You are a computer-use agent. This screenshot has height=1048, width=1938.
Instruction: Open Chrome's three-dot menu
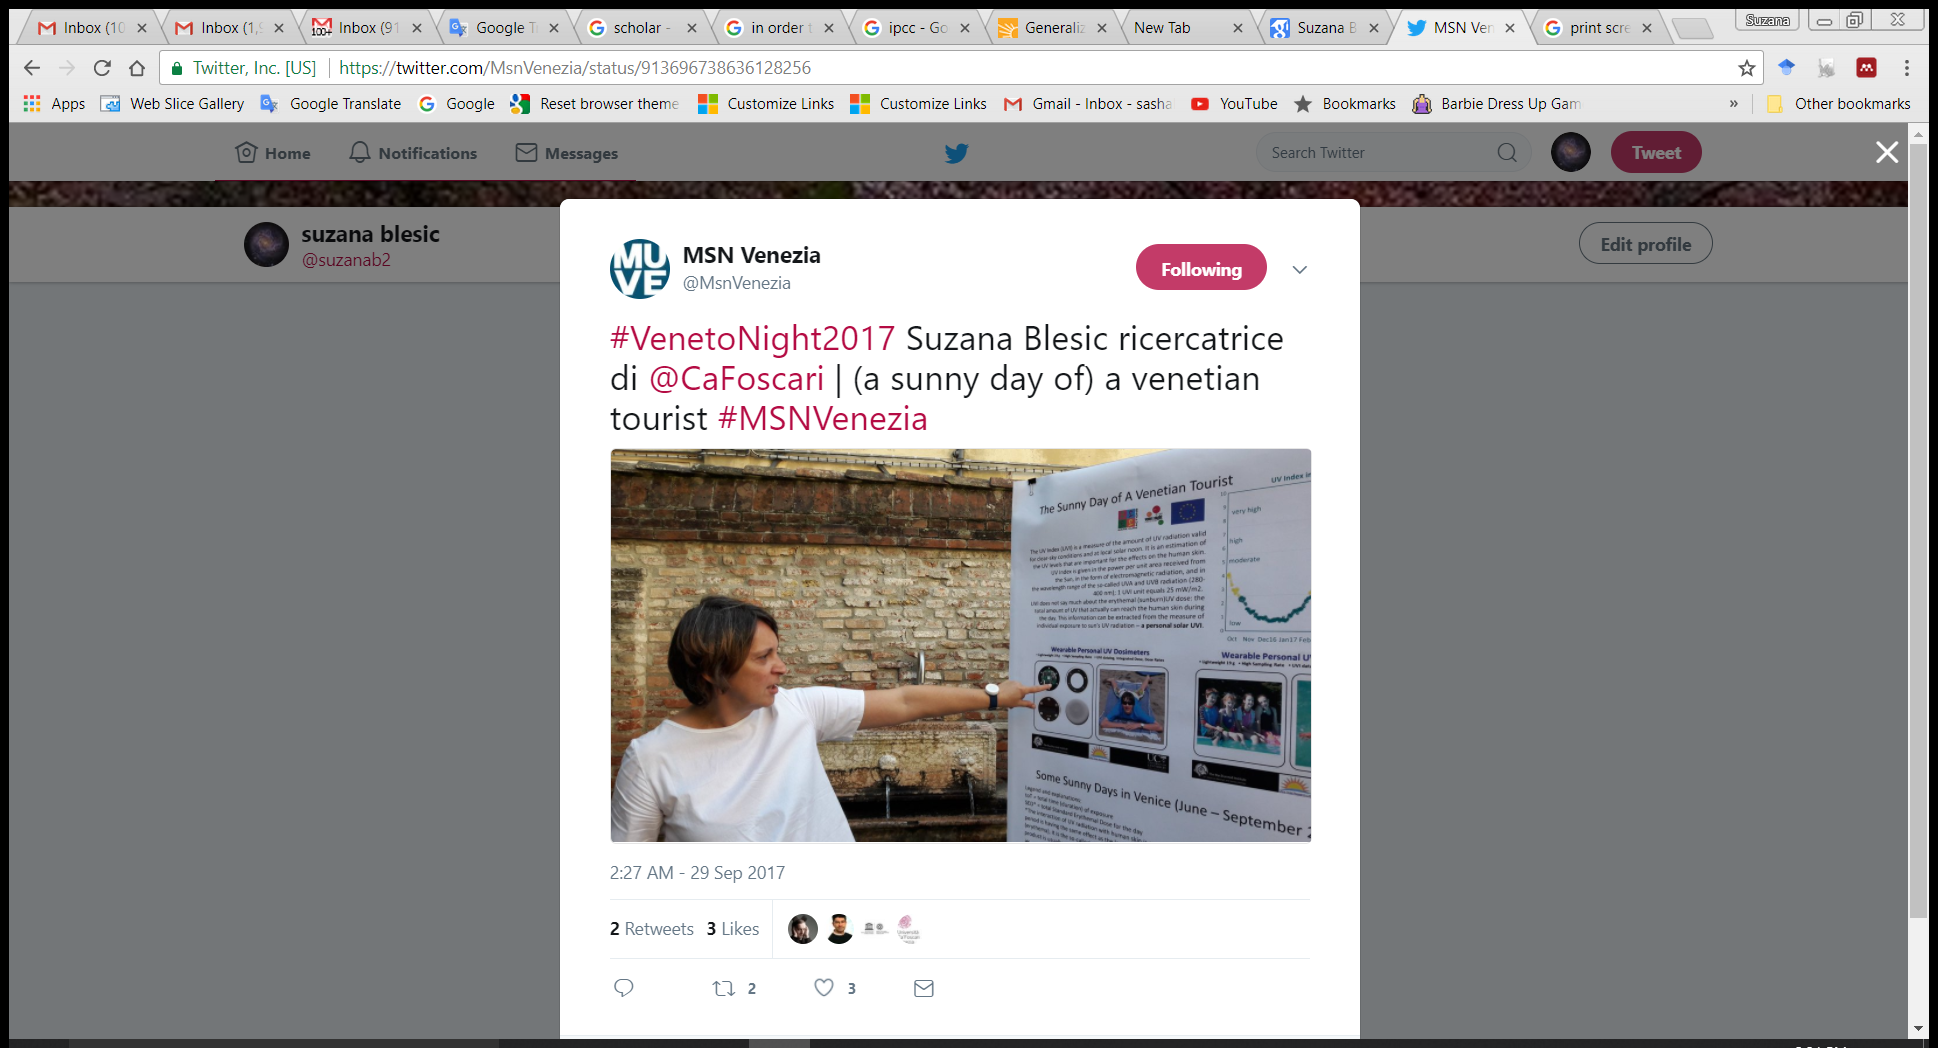1906,68
